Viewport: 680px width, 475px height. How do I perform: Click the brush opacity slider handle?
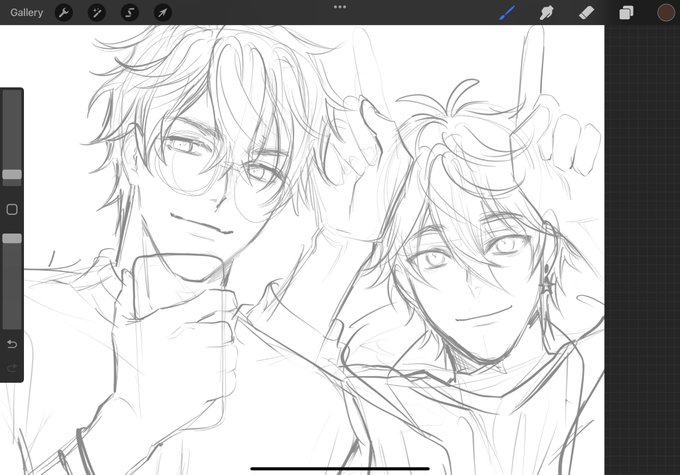12,238
